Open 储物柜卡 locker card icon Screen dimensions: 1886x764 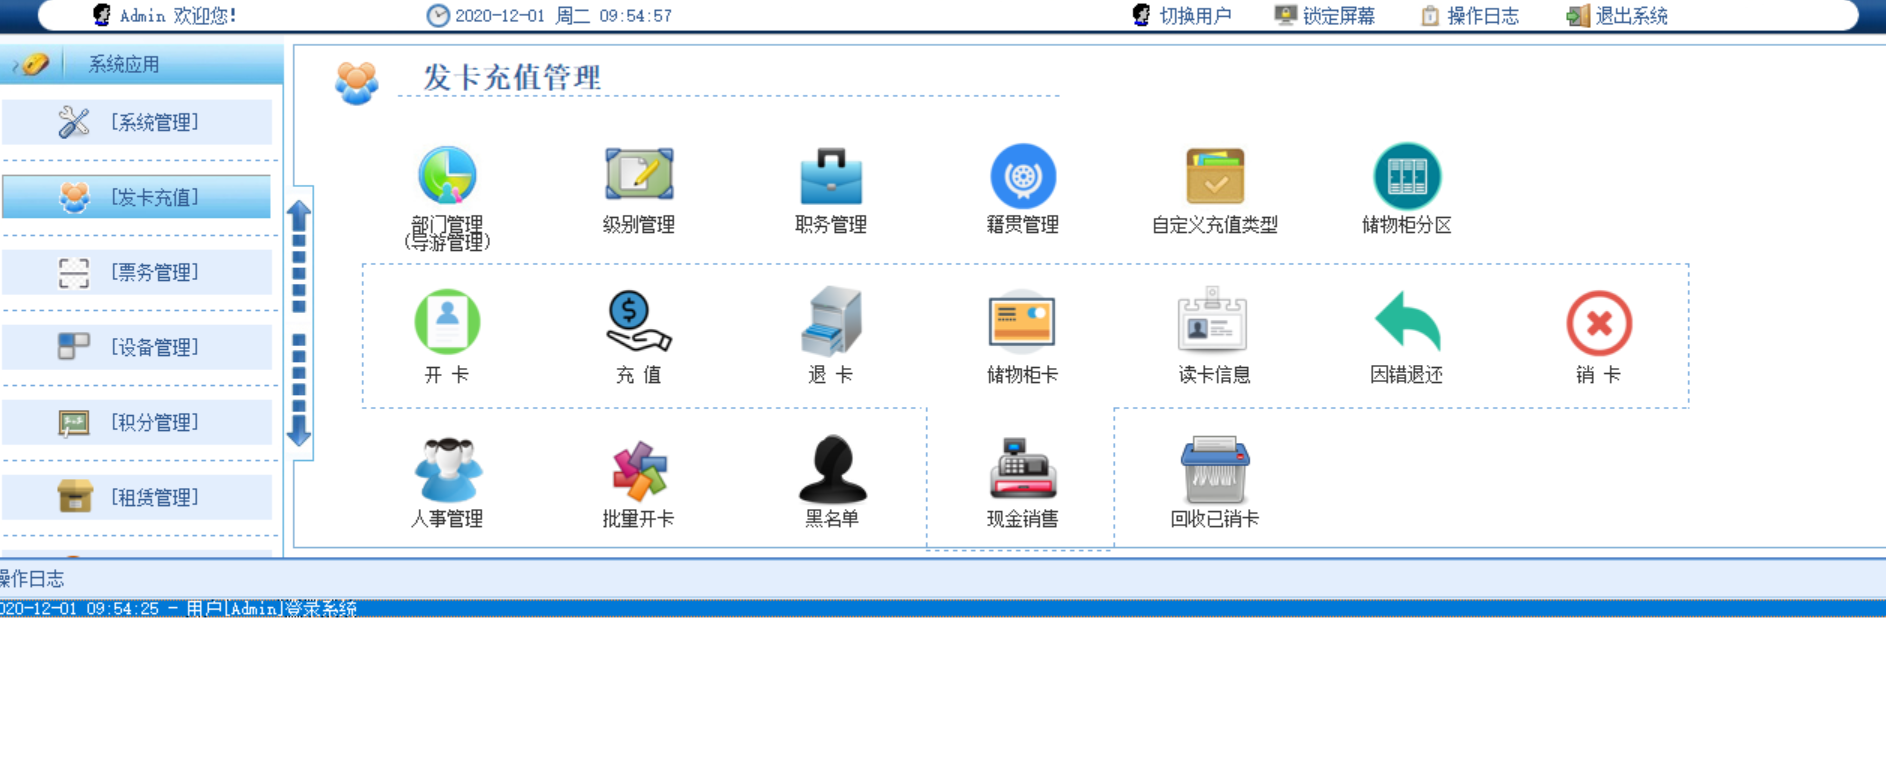coord(1023,322)
